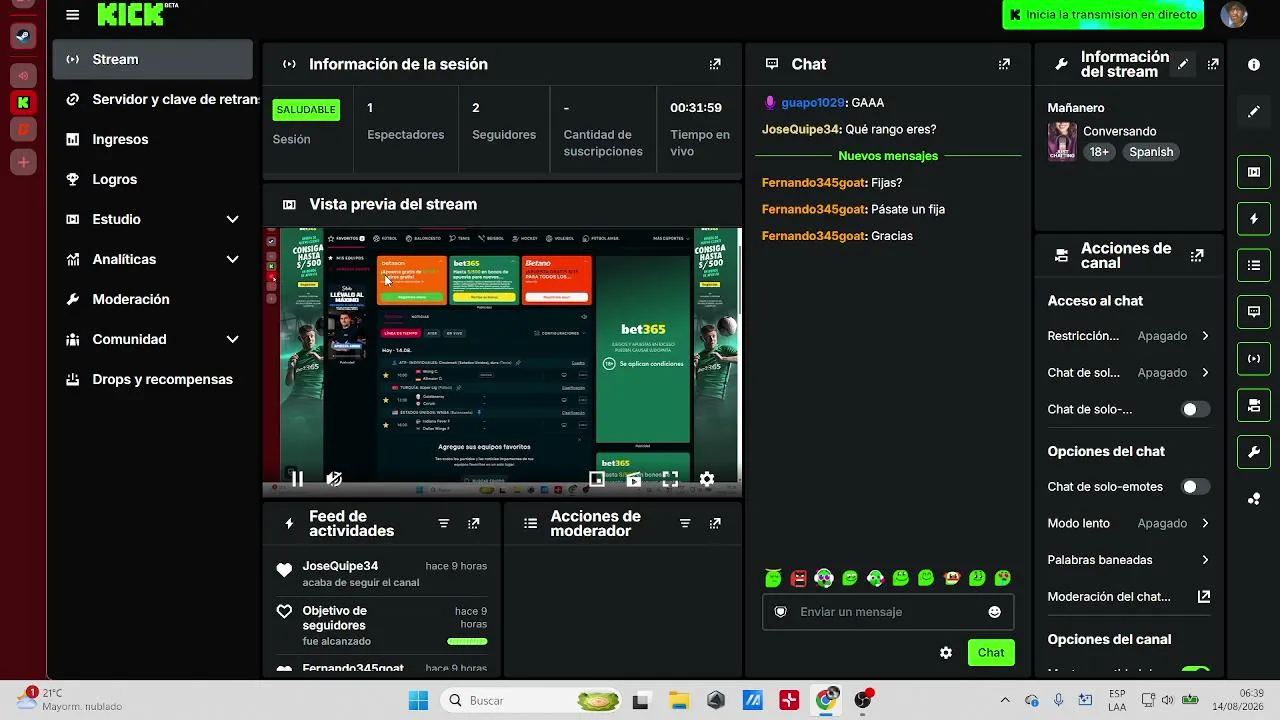Toggle the Chat de solo-... switch under Acceso al chat
This screenshot has width=1280, height=720.
pyautogui.click(x=1195, y=409)
